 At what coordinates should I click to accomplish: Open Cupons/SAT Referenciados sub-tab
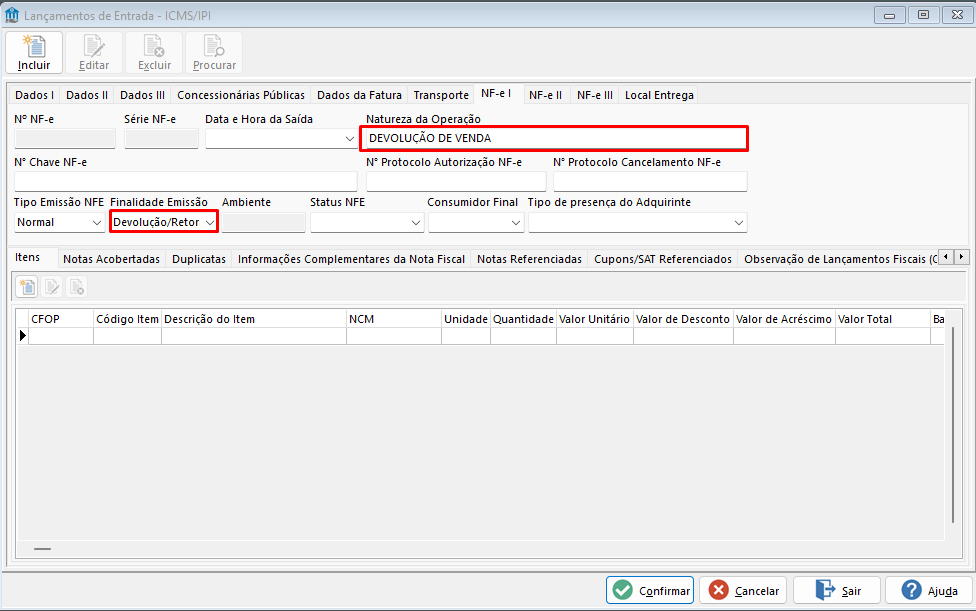663,259
